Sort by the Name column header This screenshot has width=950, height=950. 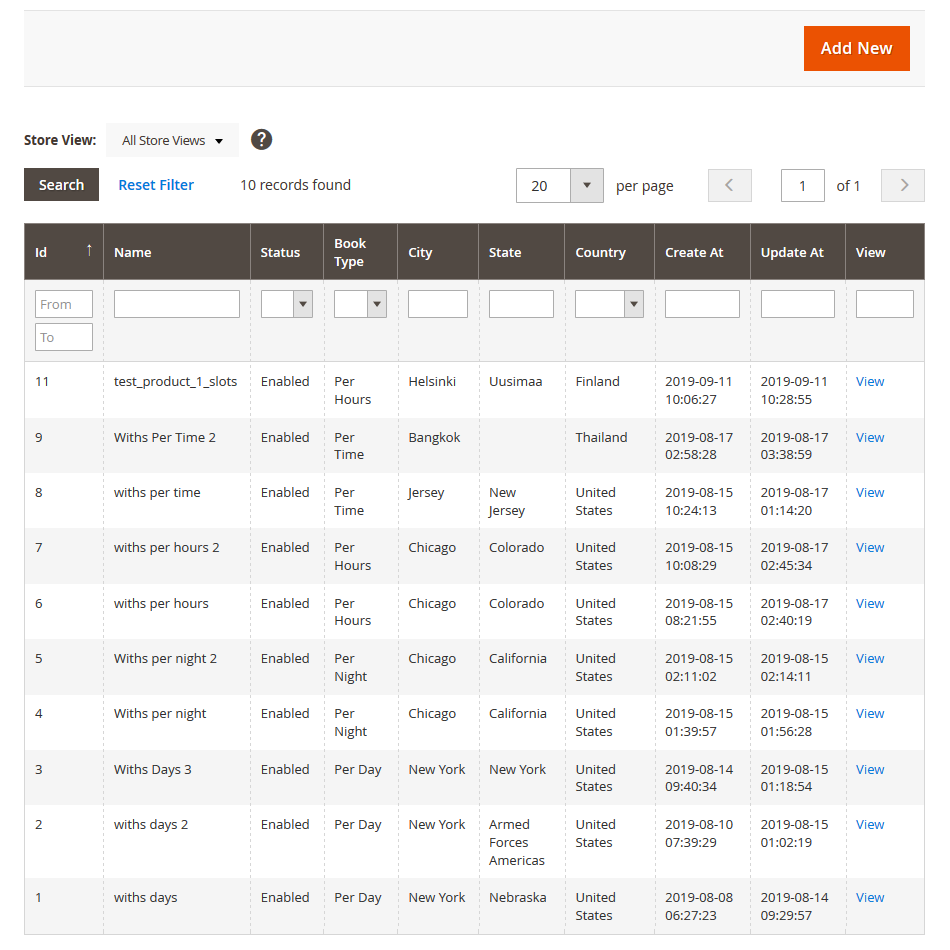133,252
